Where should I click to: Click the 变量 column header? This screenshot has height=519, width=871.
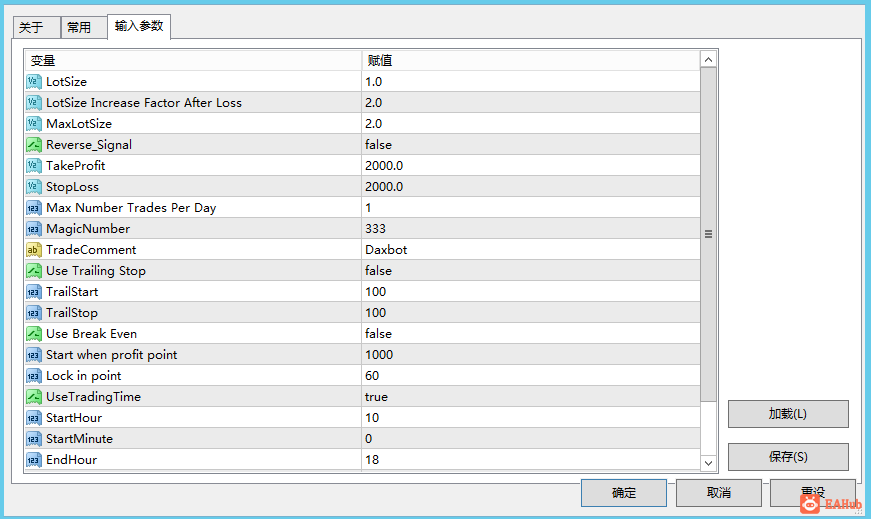pos(193,61)
